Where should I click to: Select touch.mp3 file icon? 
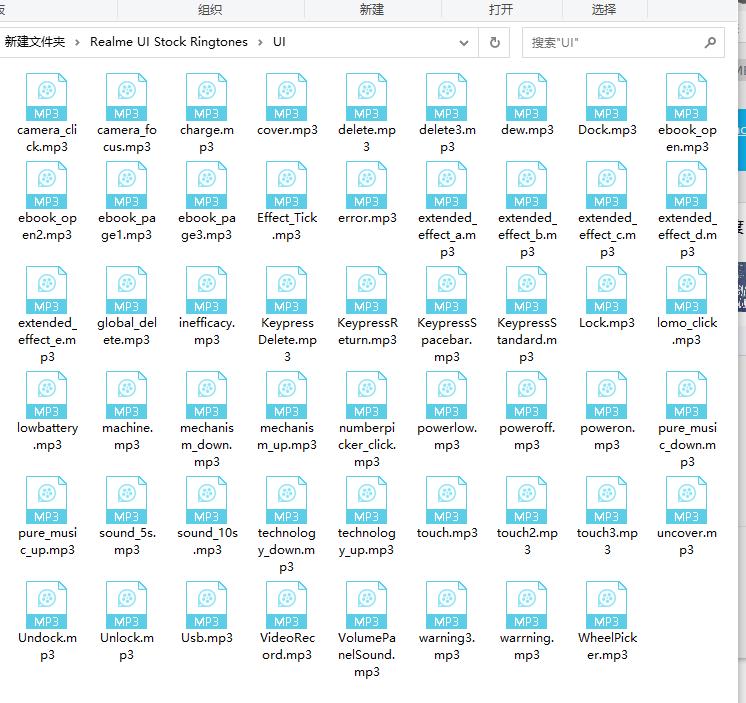point(446,500)
